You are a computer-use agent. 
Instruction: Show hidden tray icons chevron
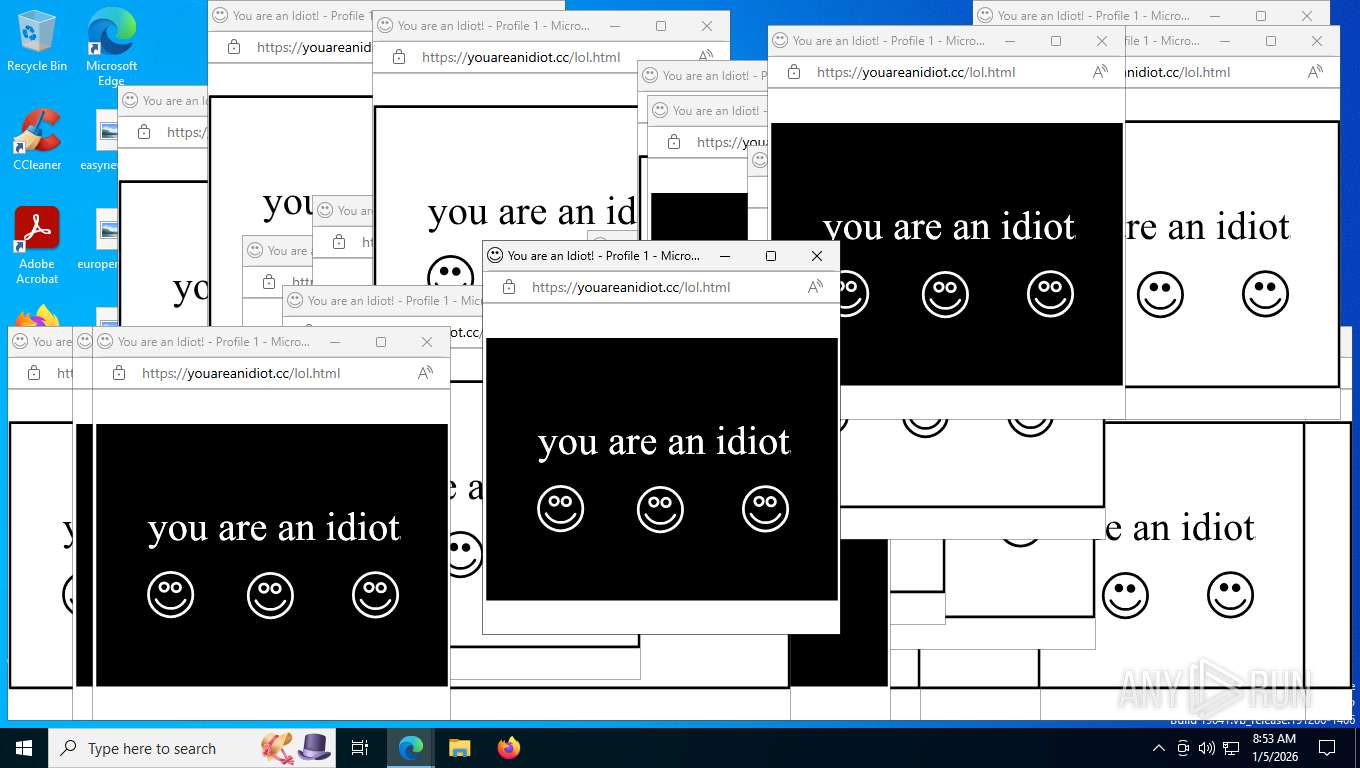coord(1159,748)
